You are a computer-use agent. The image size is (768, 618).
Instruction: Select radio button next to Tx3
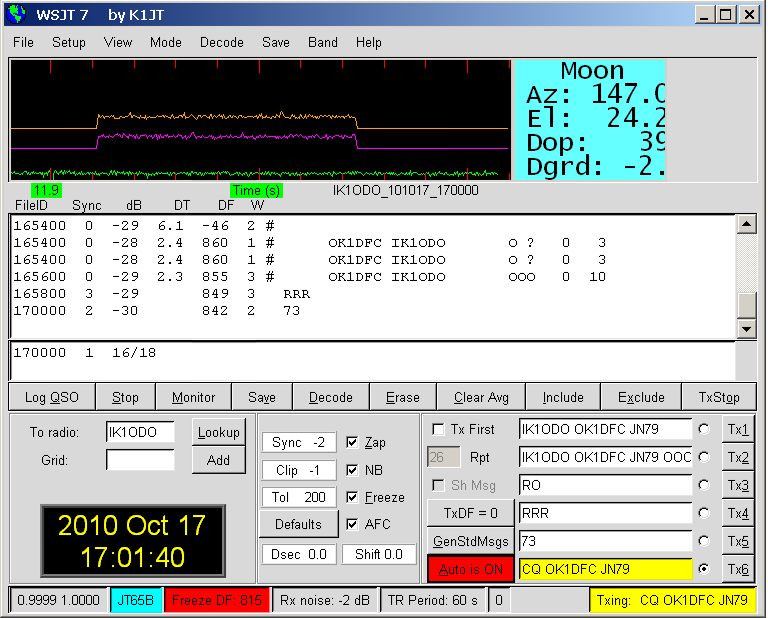pyautogui.click(x=704, y=485)
